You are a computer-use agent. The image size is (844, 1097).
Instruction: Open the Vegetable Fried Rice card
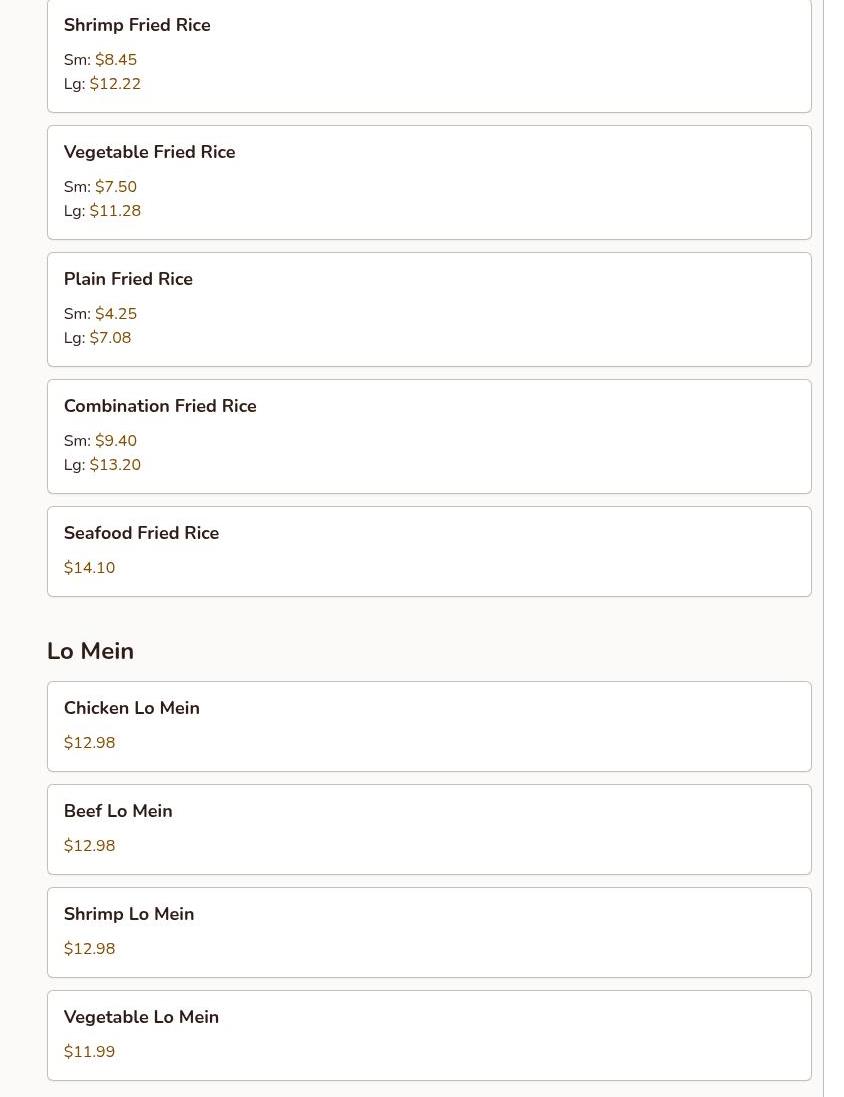tap(429, 183)
